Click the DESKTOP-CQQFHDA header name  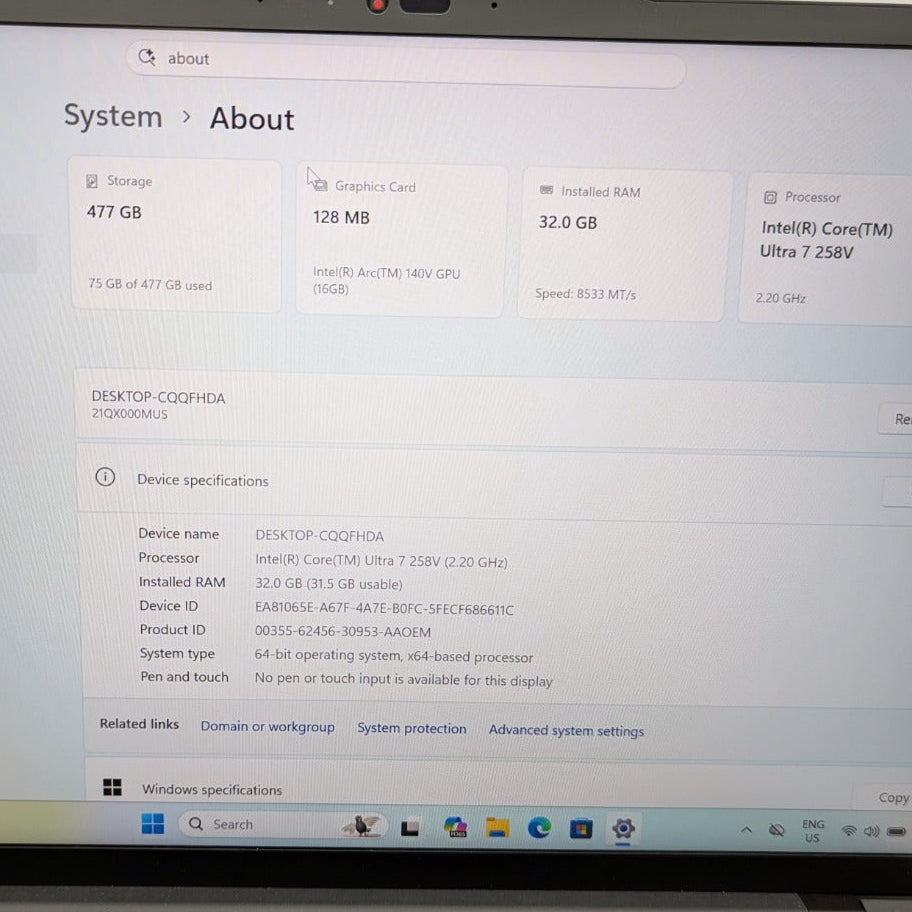click(158, 397)
